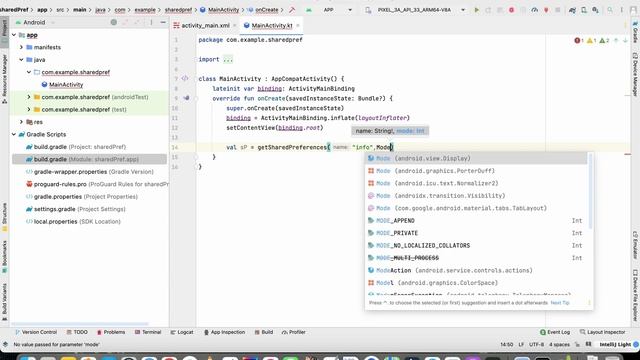The height and width of the screenshot is (360, 640).
Task: Open the Event Log
Action: click(555, 332)
